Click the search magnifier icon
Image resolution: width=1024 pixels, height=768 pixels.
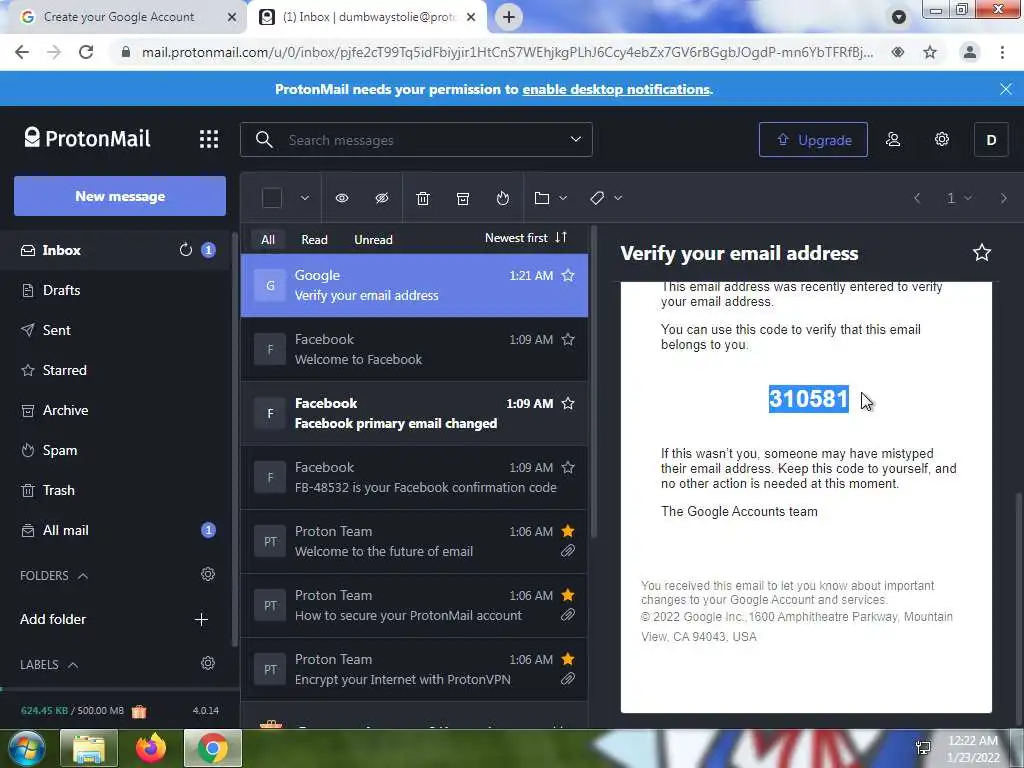[x=264, y=140]
